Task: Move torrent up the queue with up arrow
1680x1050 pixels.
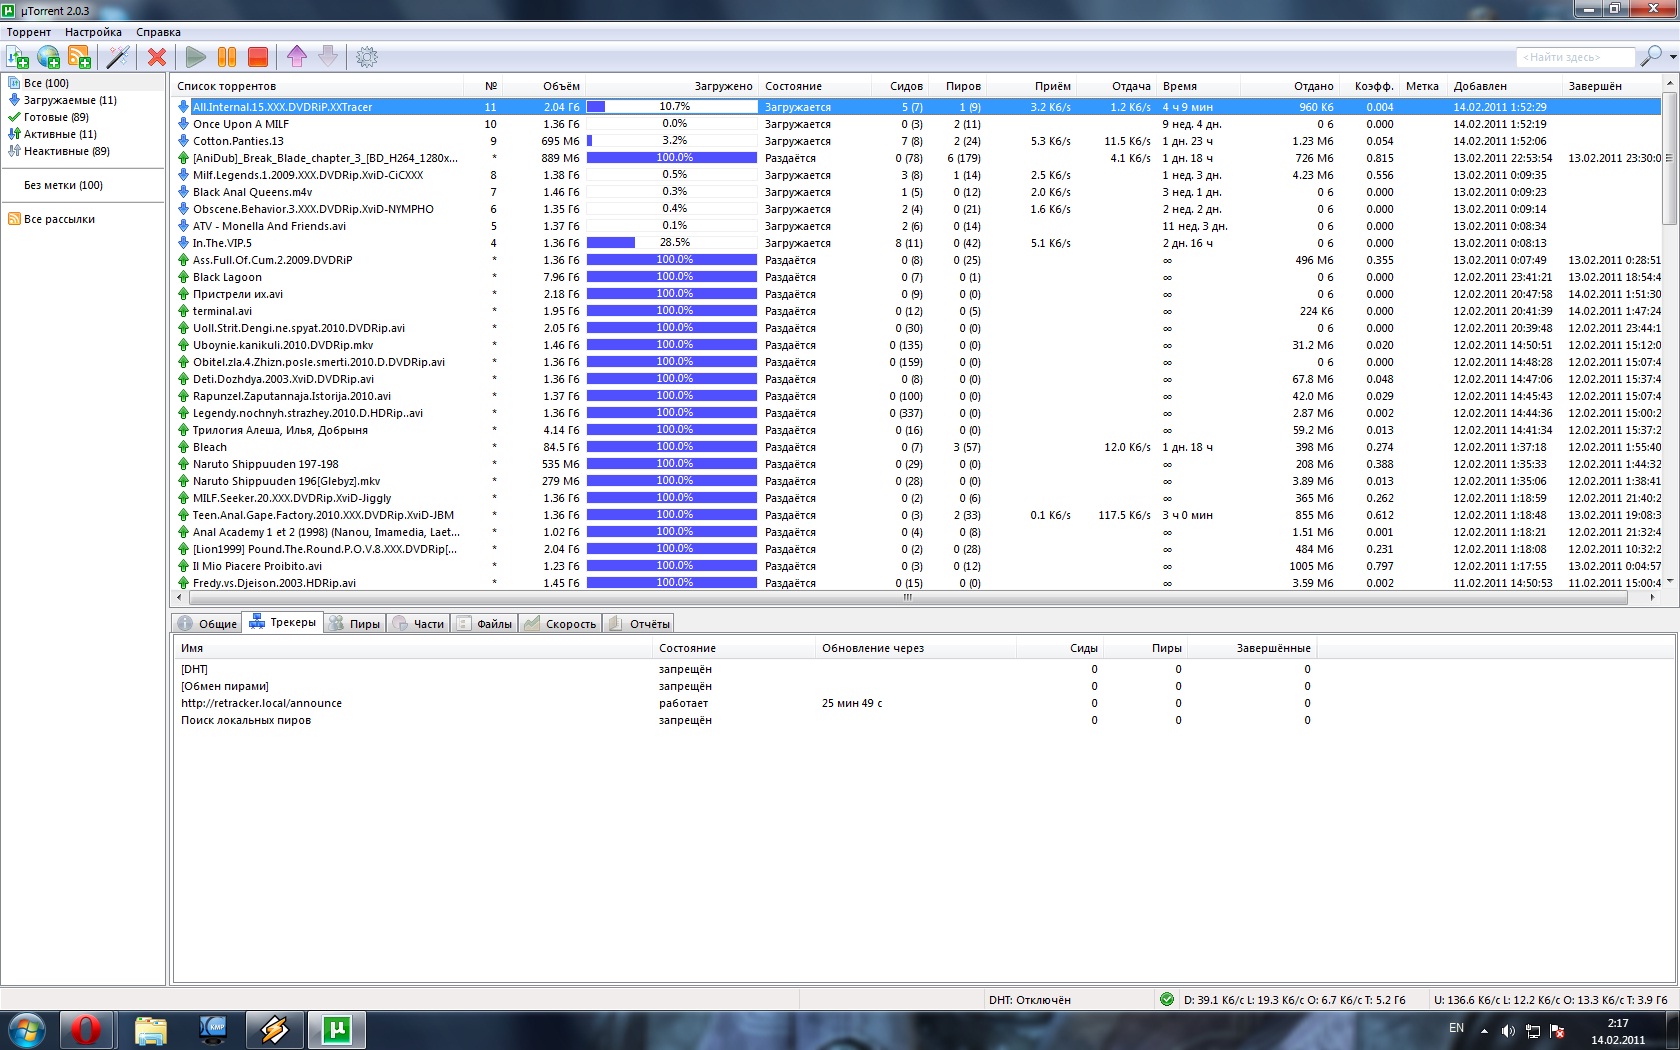Action: 297,57
